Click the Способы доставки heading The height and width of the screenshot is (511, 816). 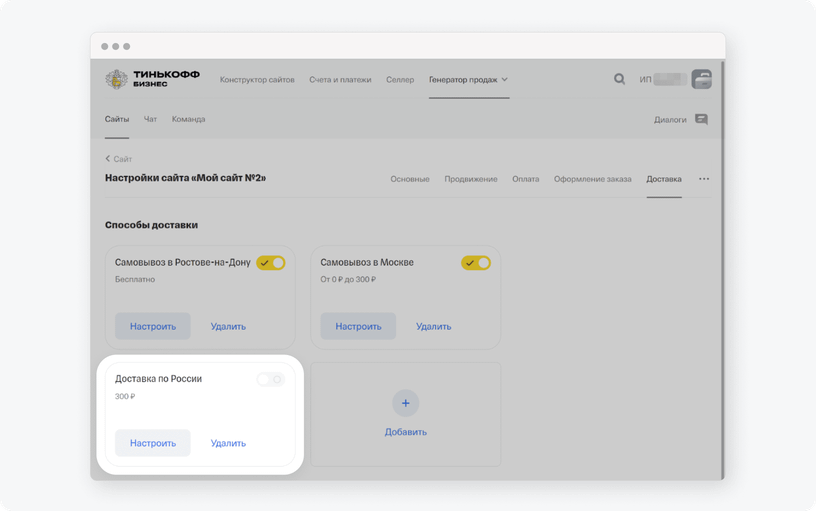[151, 225]
